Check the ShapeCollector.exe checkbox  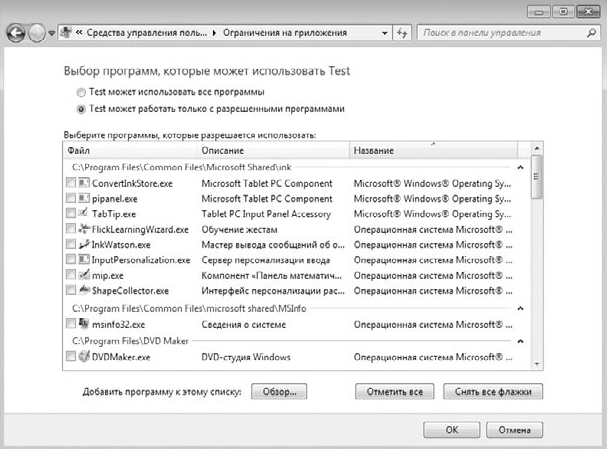point(71,290)
